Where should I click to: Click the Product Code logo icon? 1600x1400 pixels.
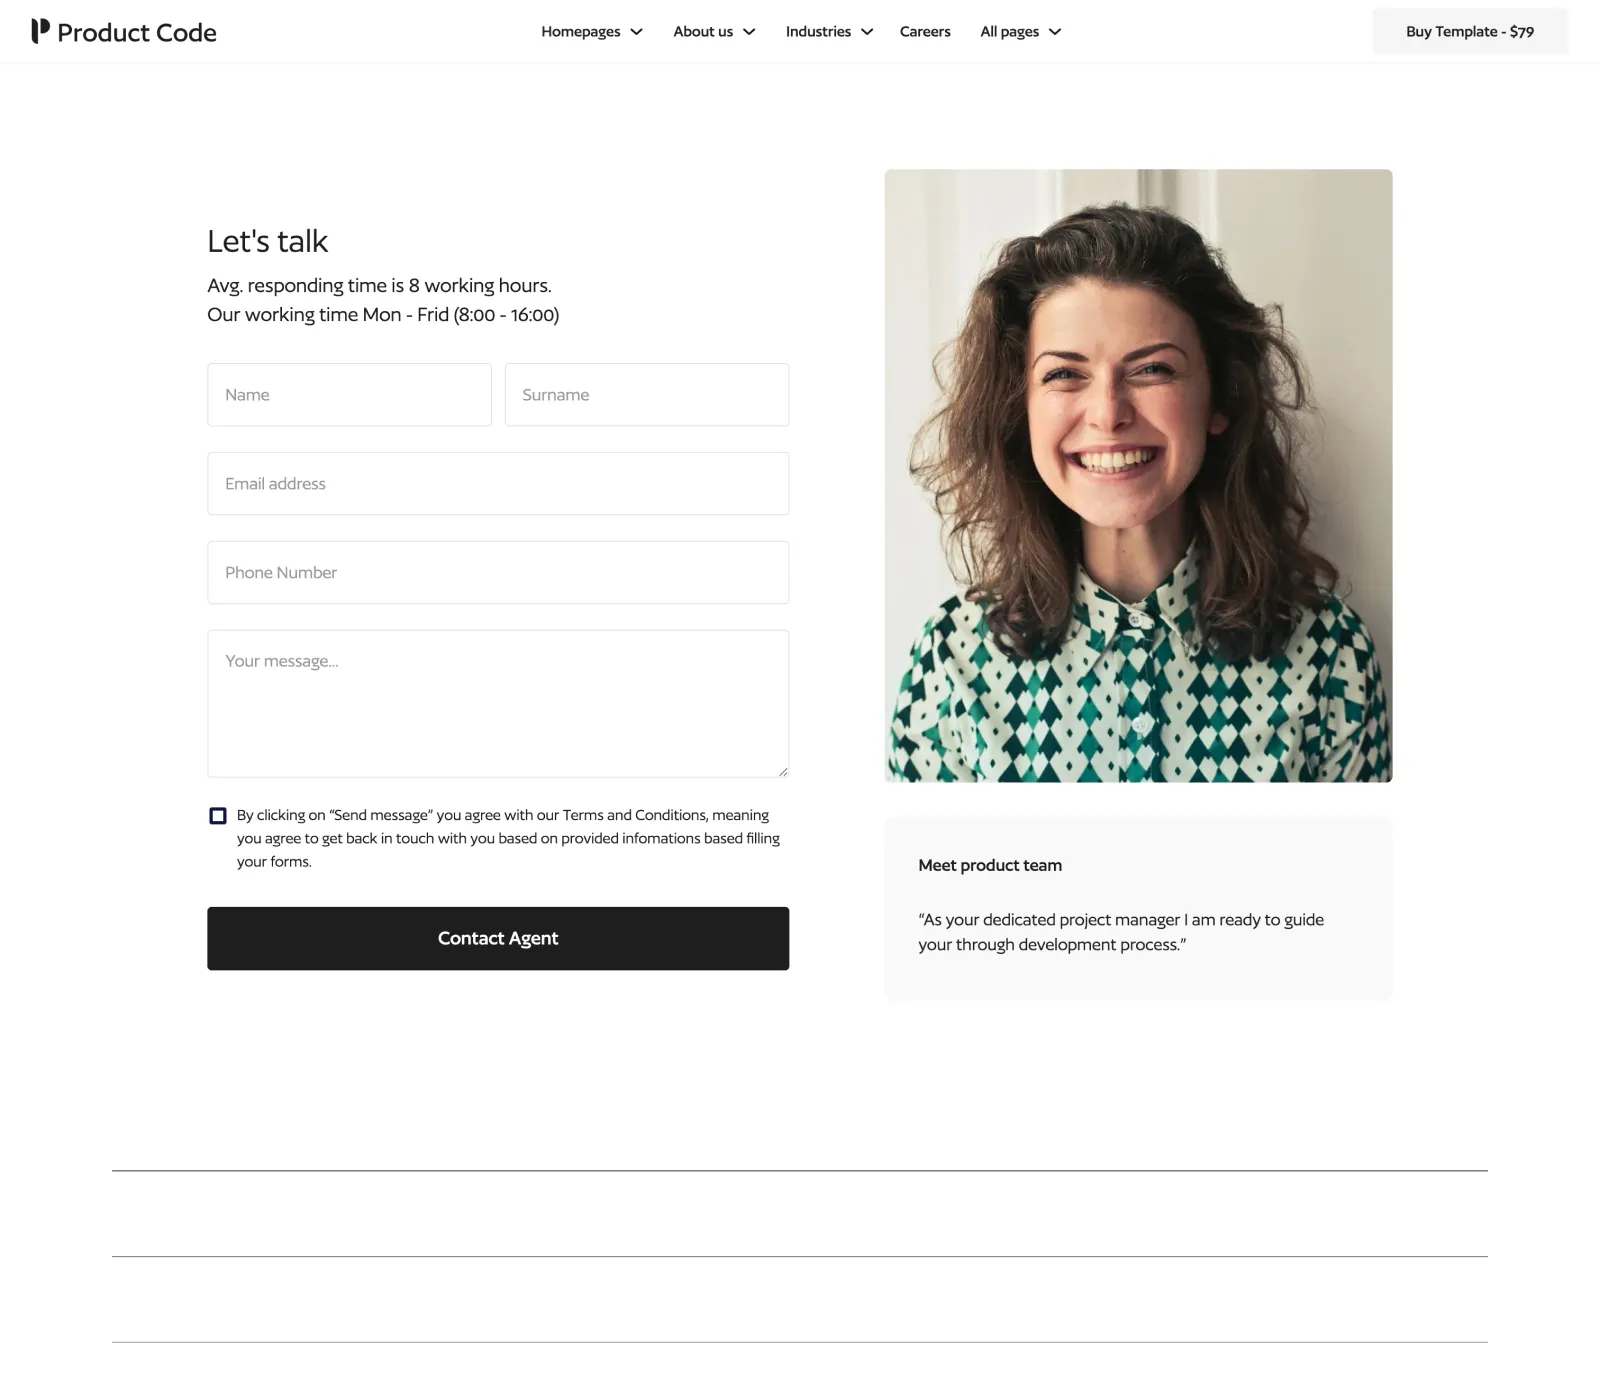pyautogui.click(x=40, y=31)
